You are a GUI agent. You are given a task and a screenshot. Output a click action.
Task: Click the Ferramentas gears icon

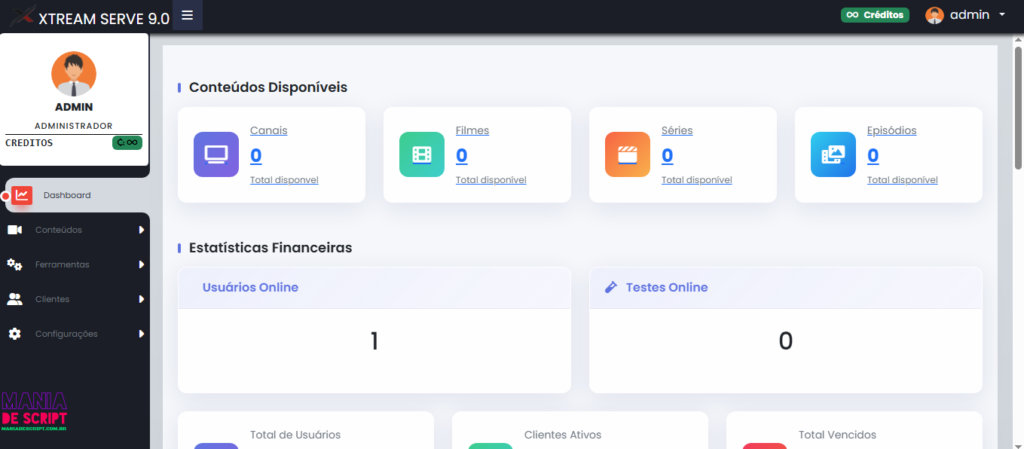click(15, 265)
